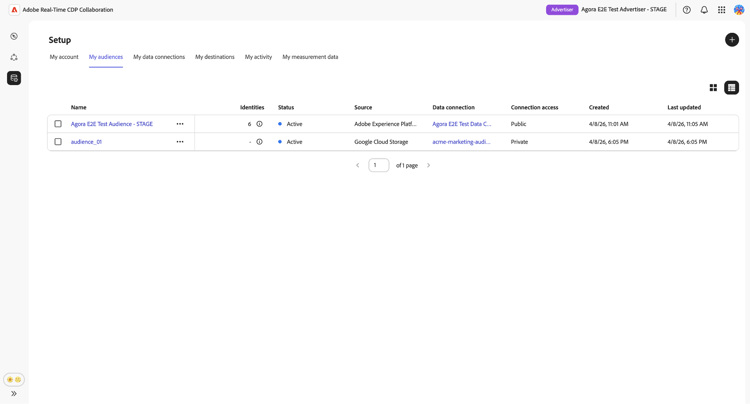Switch to card grid view
The image size is (750, 404).
(713, 88)
